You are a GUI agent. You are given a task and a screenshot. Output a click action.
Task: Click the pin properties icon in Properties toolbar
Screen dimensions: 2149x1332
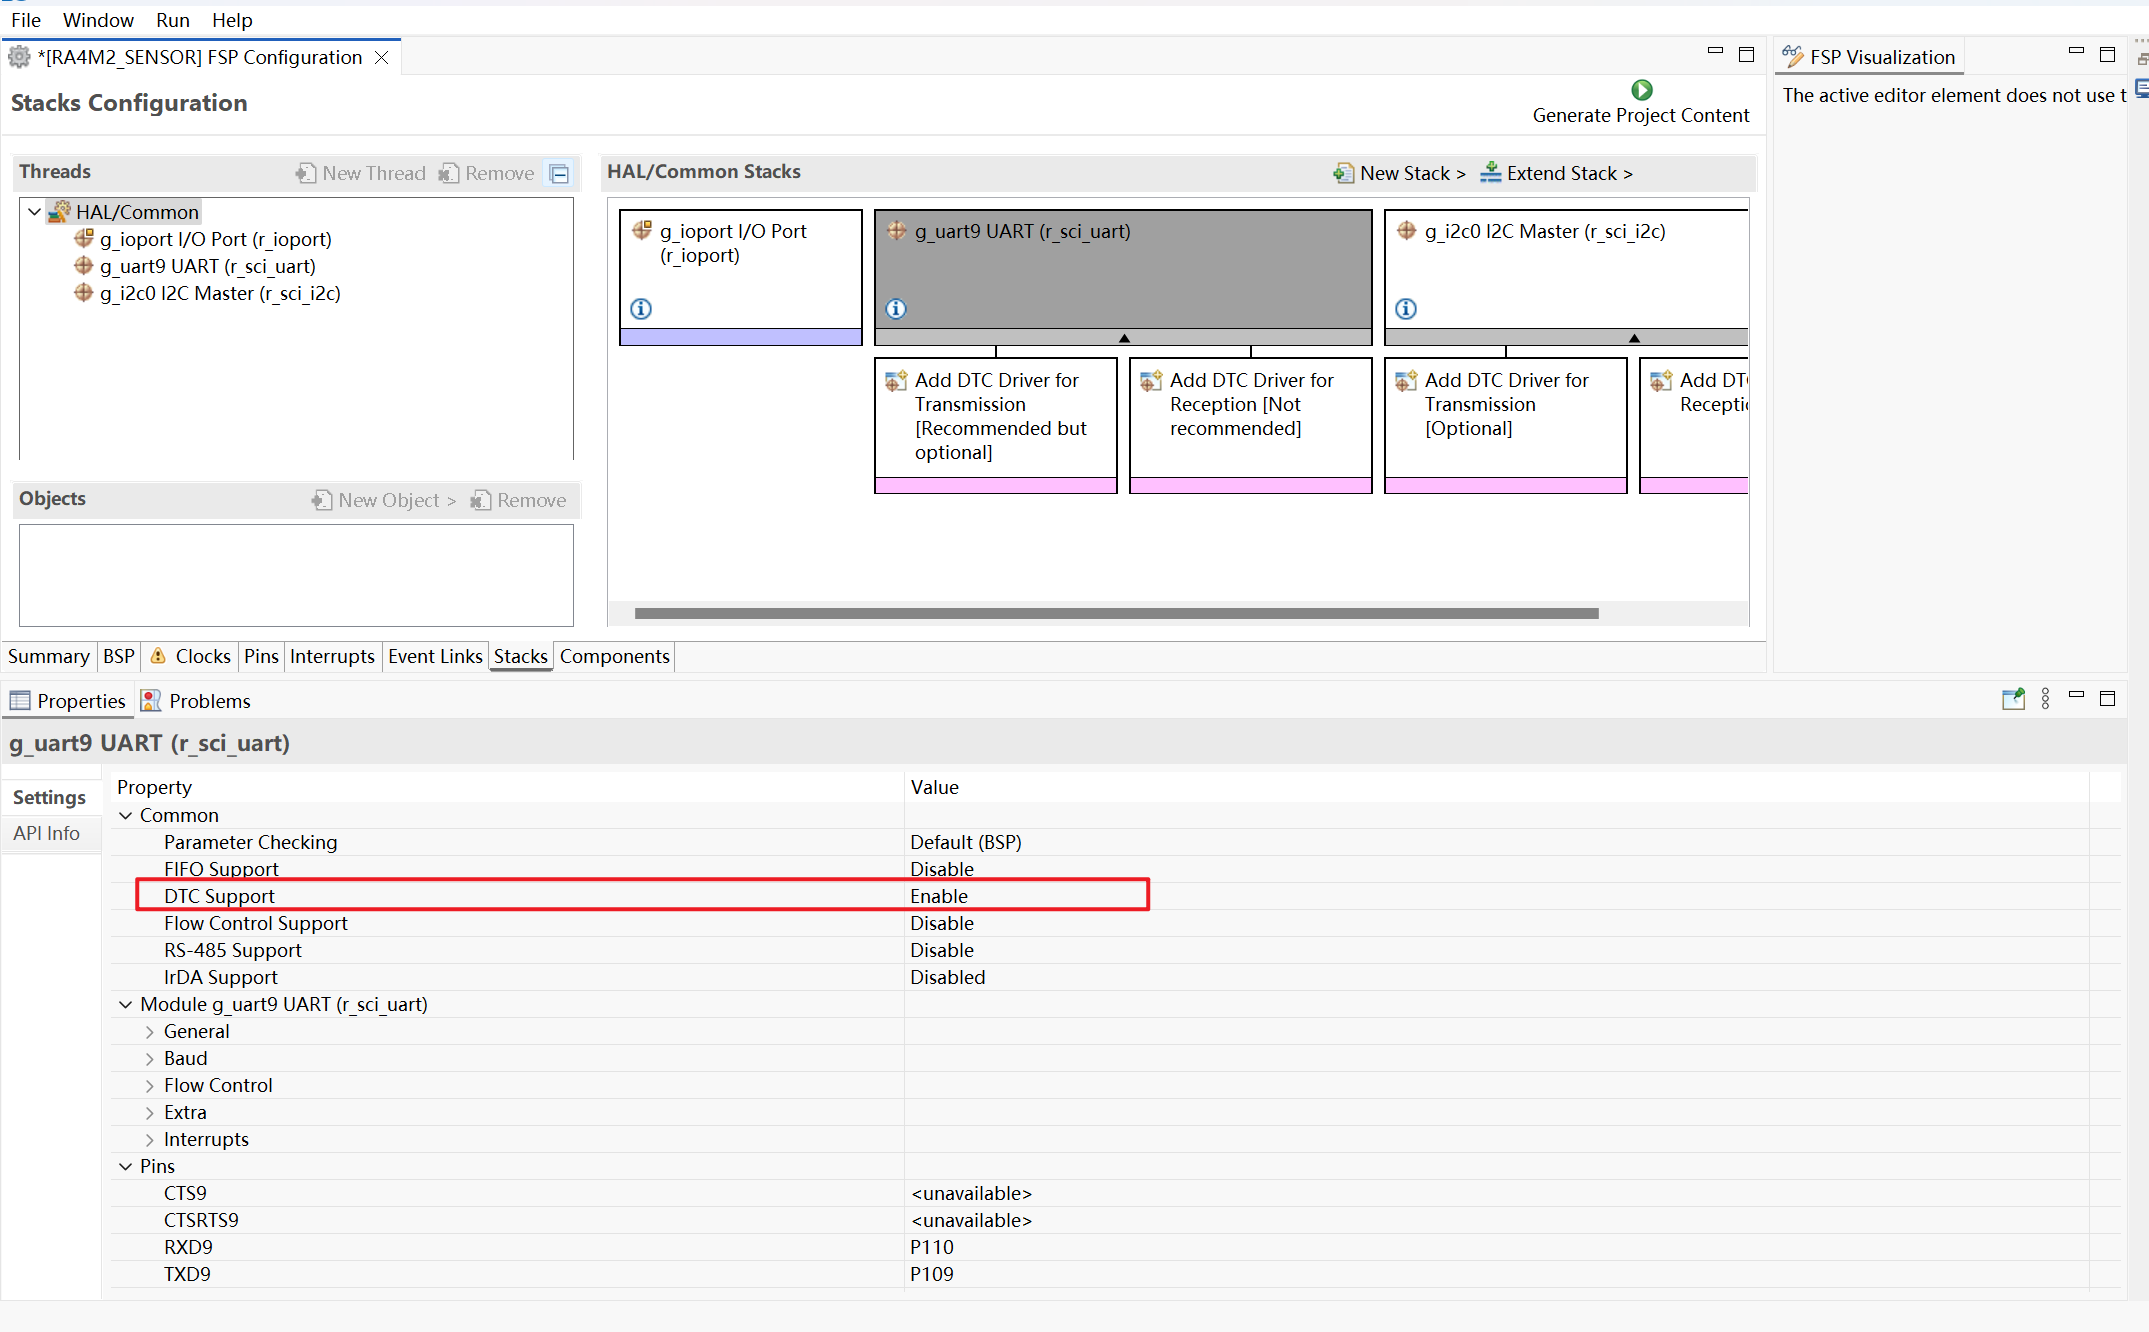pos(2013,699)
